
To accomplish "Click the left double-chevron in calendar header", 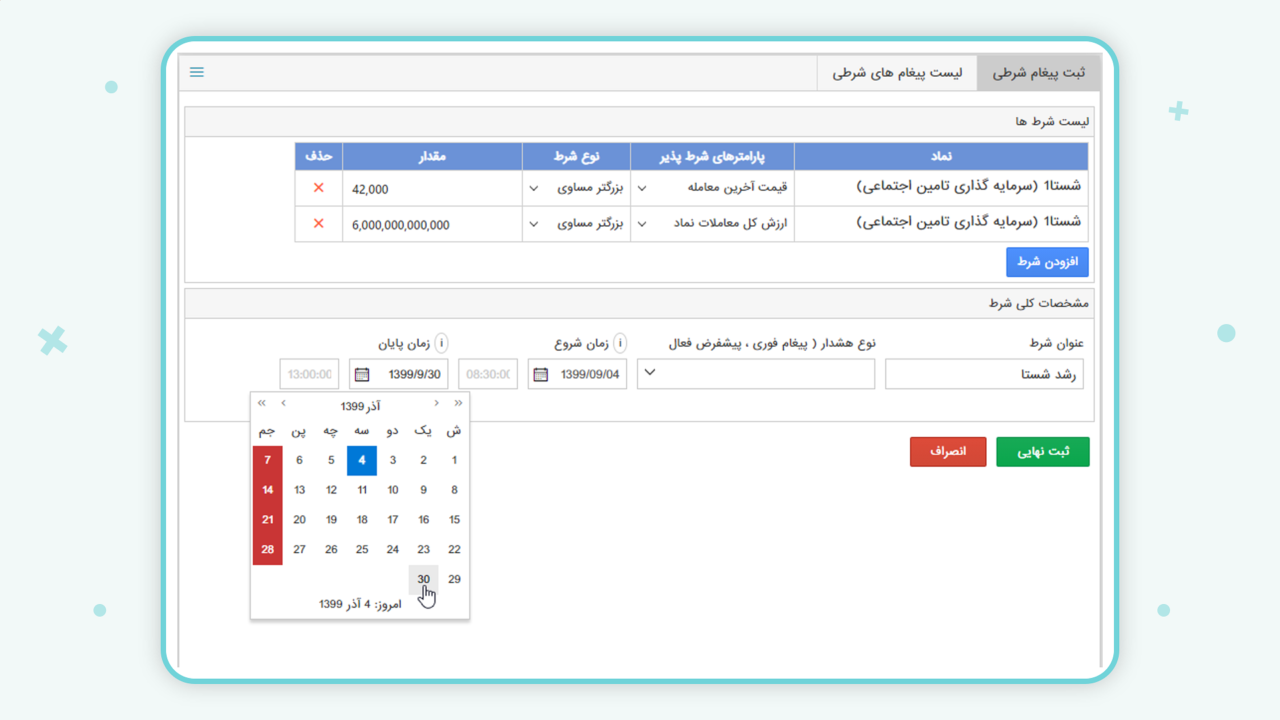I will point(261,403).
